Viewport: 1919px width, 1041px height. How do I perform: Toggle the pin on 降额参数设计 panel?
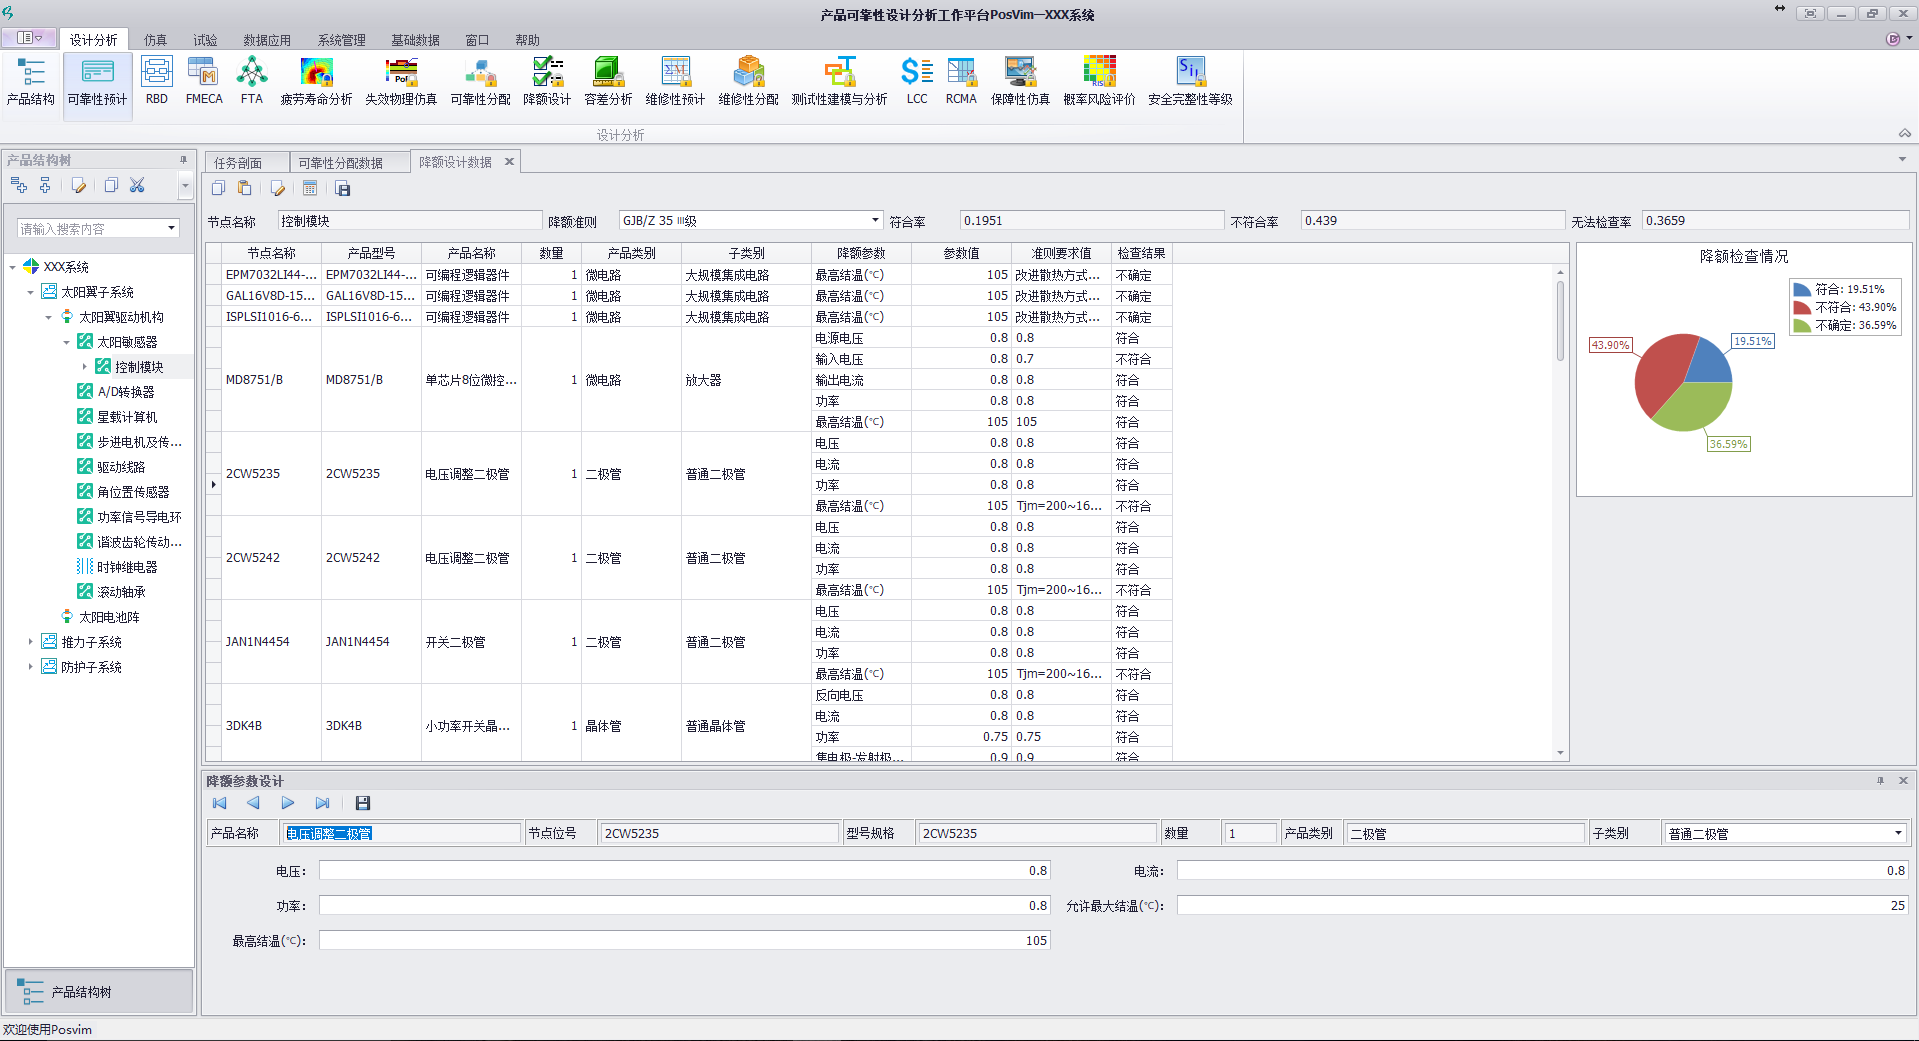1880,781
